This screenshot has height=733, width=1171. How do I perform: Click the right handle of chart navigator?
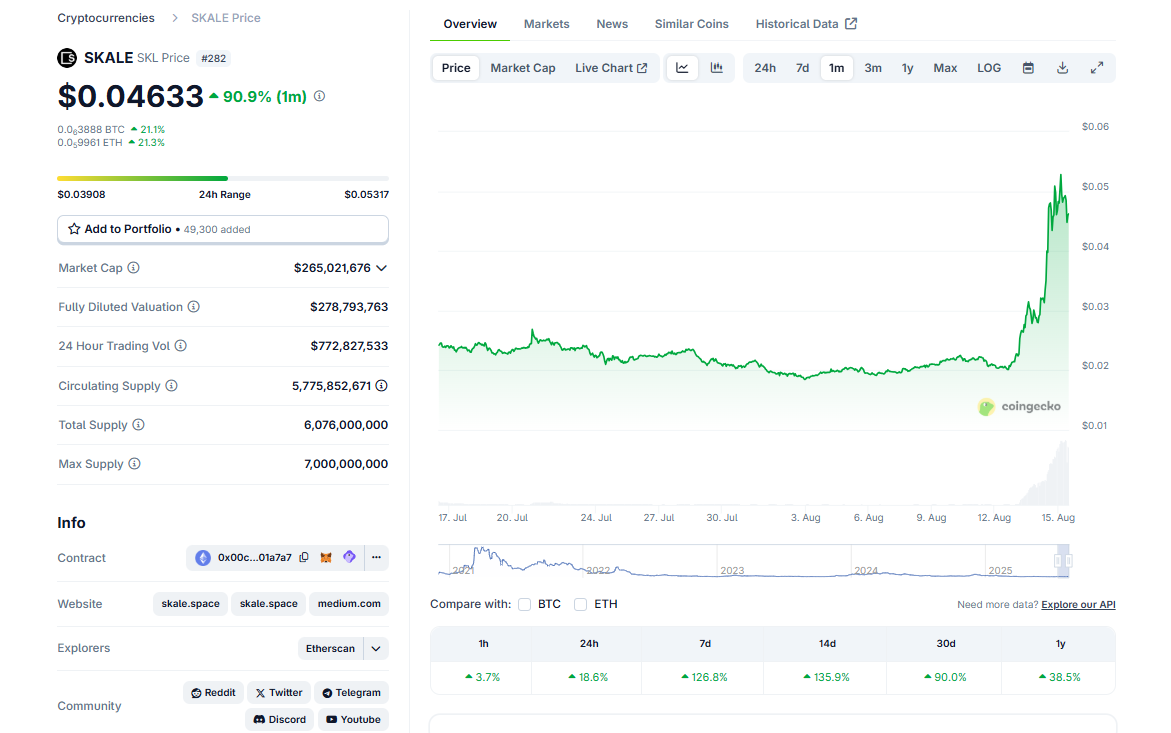click(1069, 561)
